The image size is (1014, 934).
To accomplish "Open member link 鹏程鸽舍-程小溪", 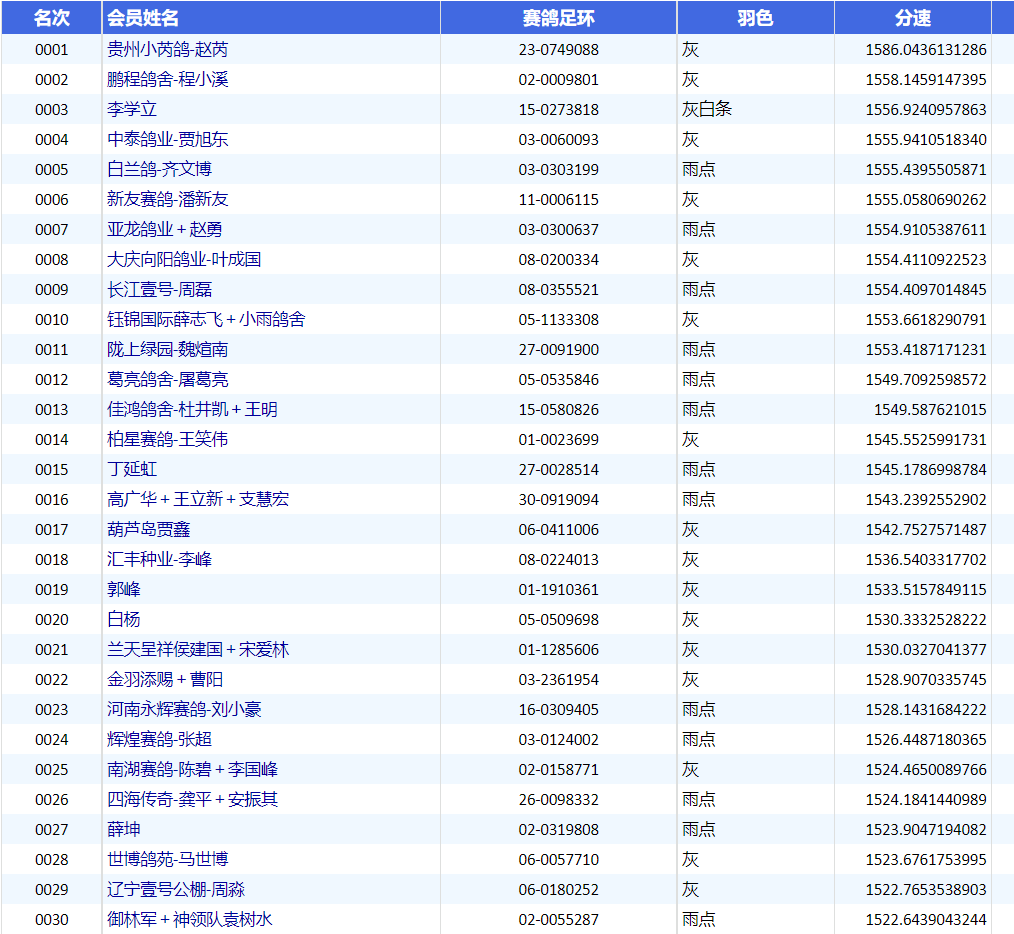I will click(167, 80).
